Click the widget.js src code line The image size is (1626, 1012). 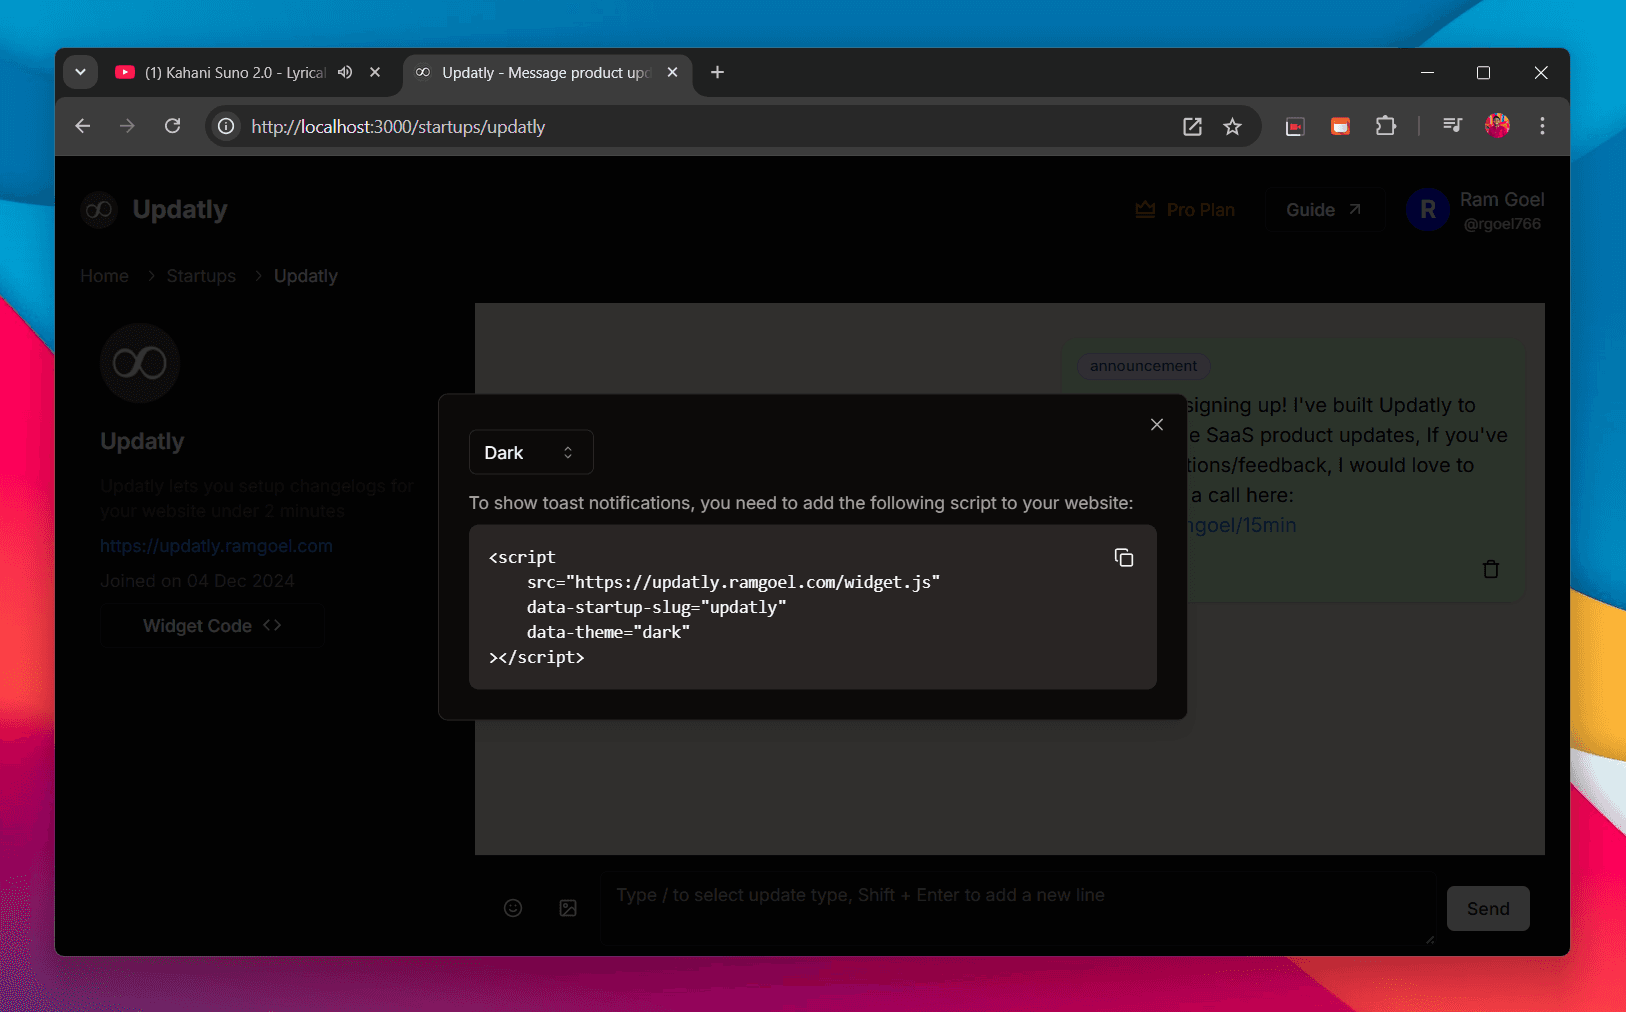tap(733, 582)
